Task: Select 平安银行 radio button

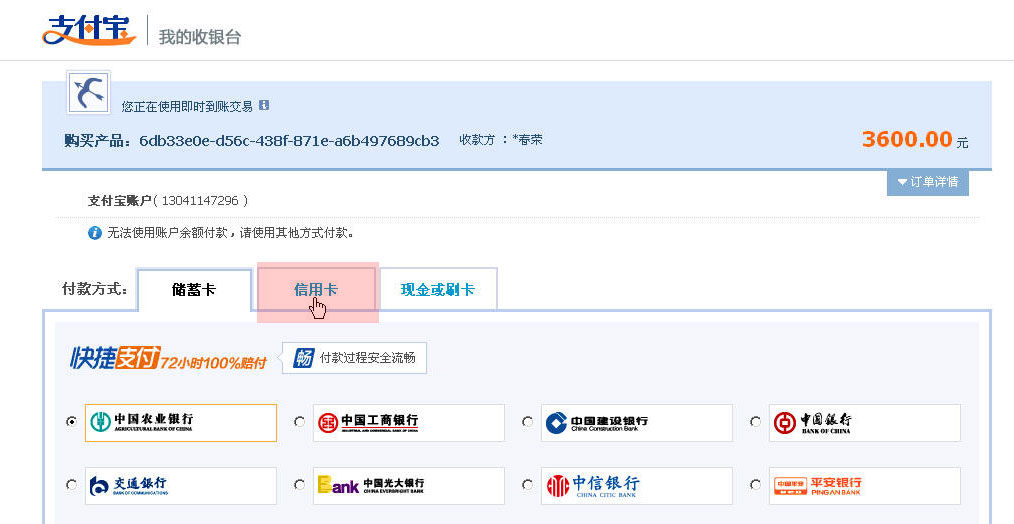Action: click(x=755, y=485)
